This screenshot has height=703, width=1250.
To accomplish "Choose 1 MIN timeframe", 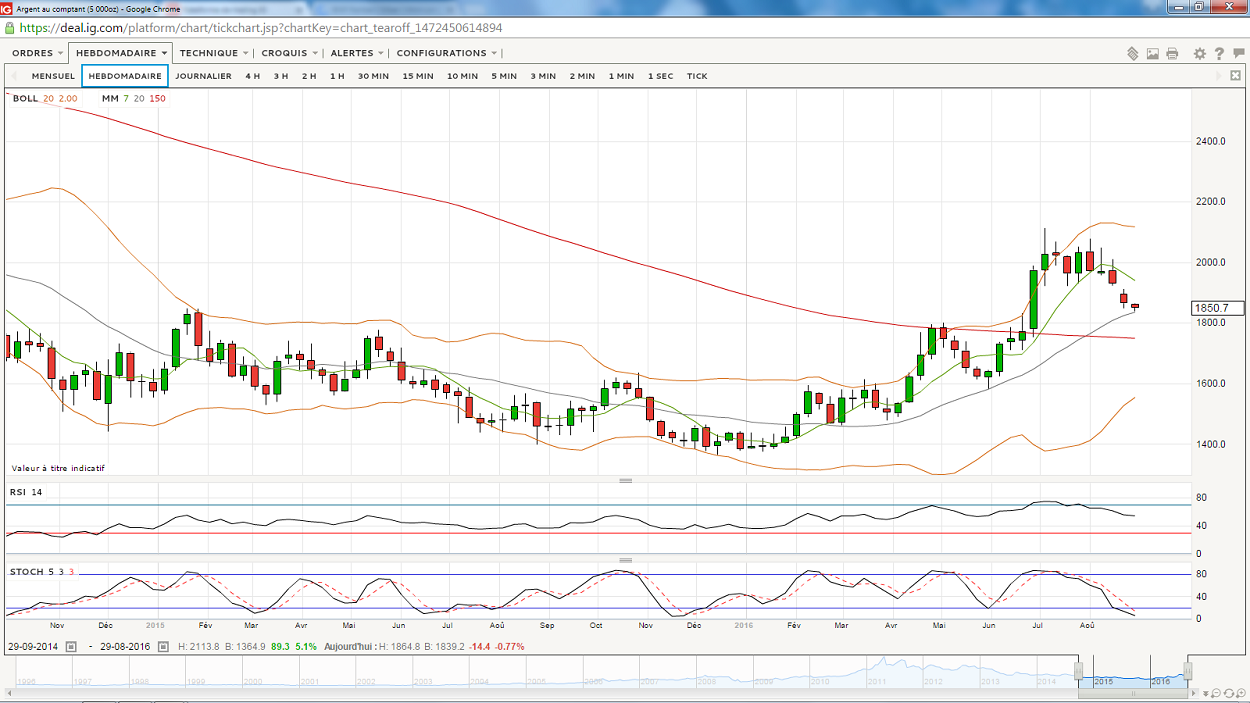I will click(x=621, y=76).
